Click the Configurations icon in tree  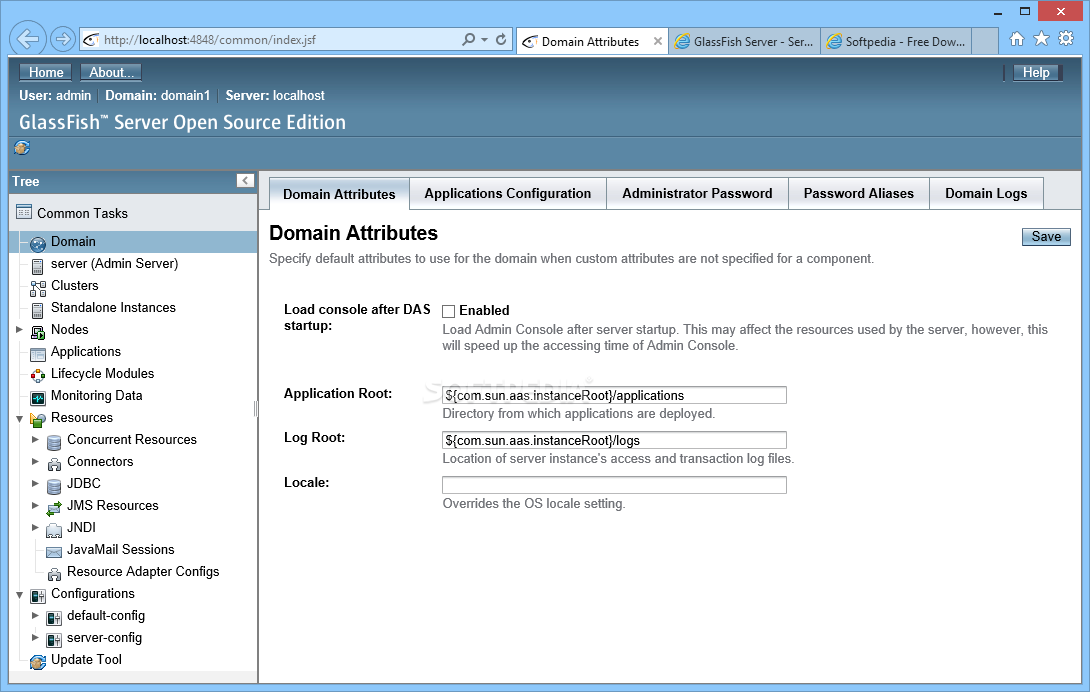point(38,596)
